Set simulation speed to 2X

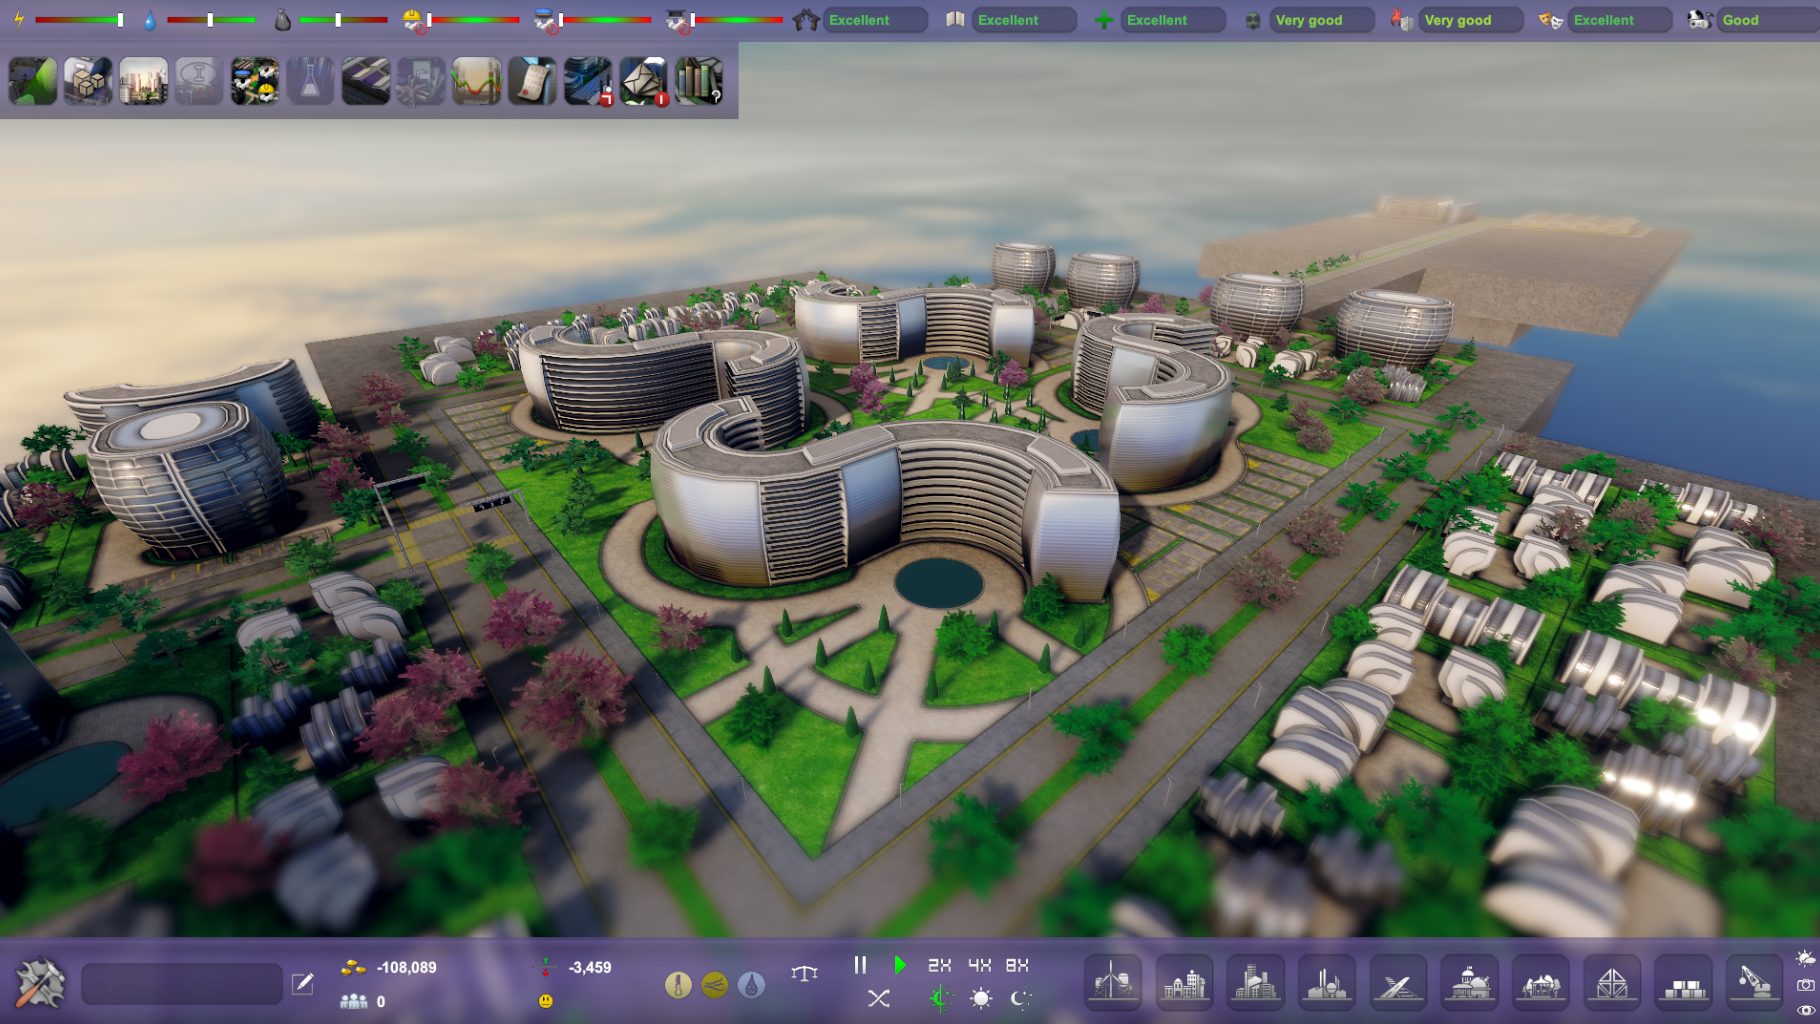point(939,965)
